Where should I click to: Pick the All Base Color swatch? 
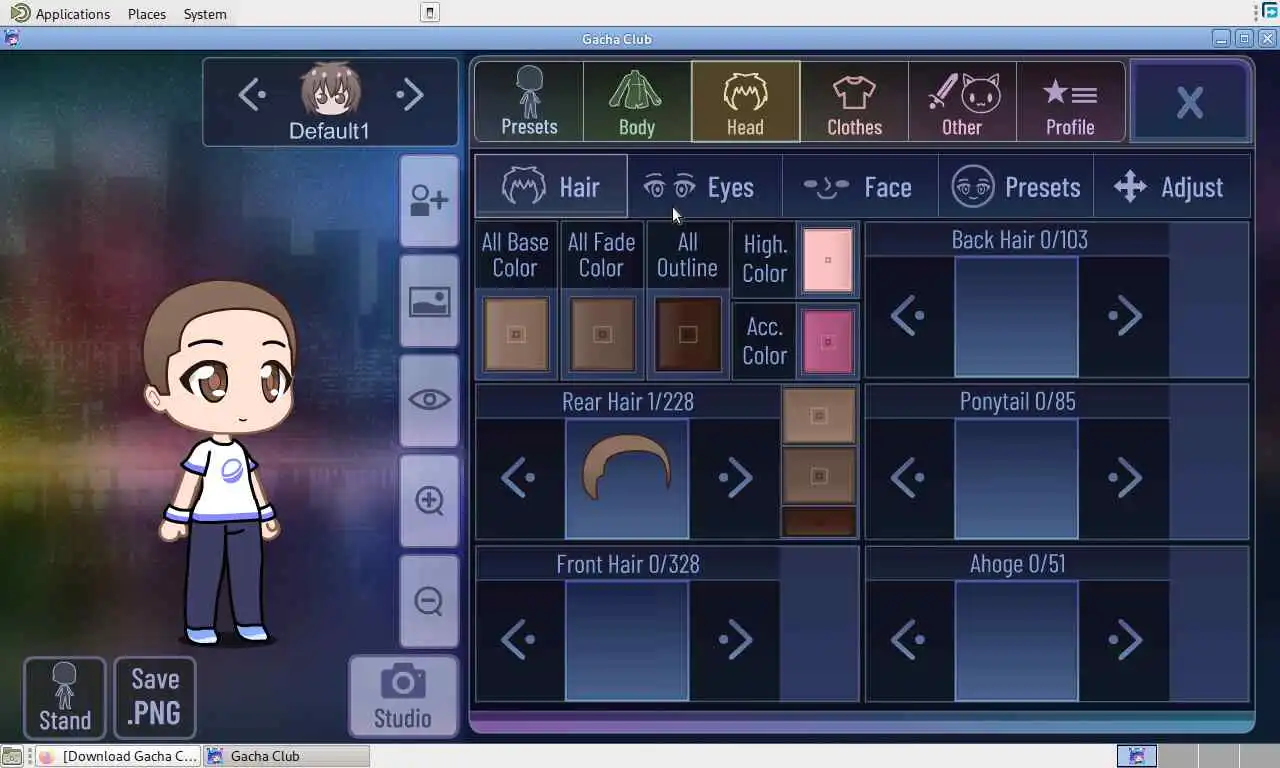click(x=516, y=335)
